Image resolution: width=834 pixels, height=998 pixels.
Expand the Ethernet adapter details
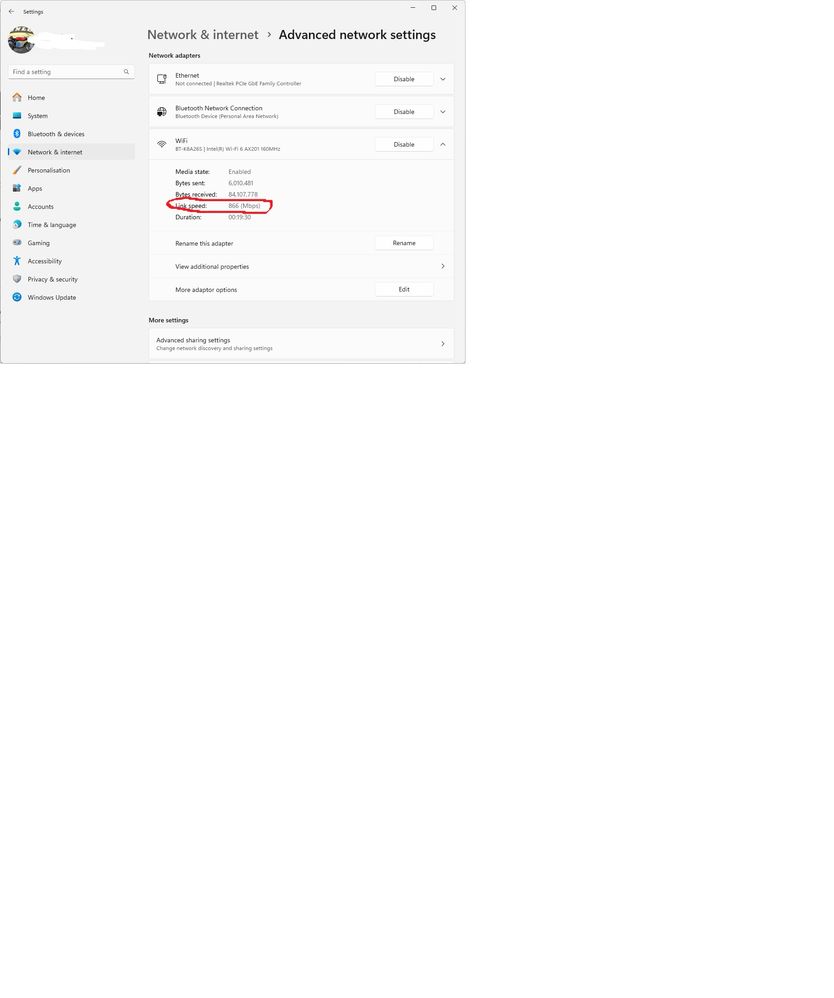(x=443, y=79)
